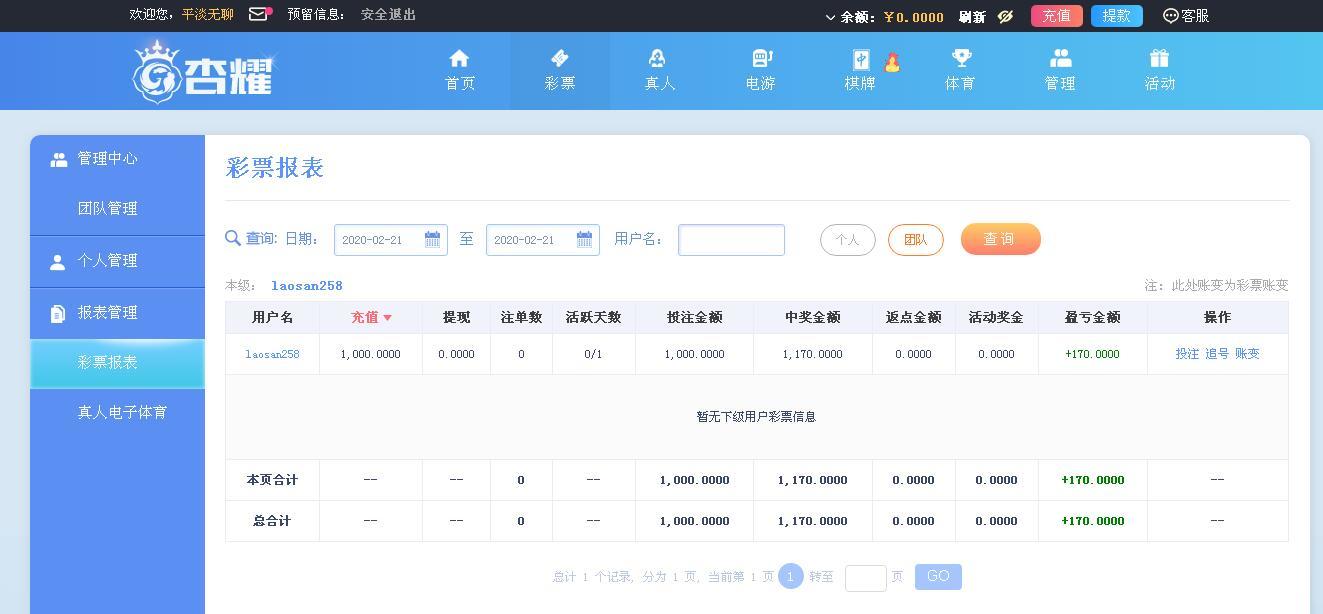1323x614 pixels.
Task: Open the 电游 slot games icon
Action: tap(762, 58)
